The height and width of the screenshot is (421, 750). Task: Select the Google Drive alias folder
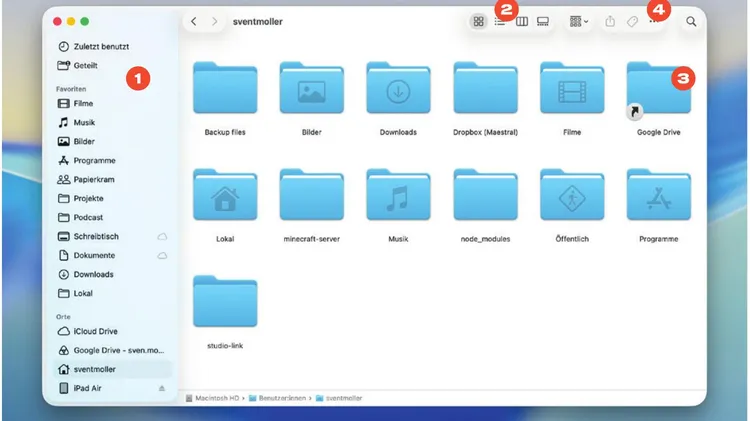(659, 99)
